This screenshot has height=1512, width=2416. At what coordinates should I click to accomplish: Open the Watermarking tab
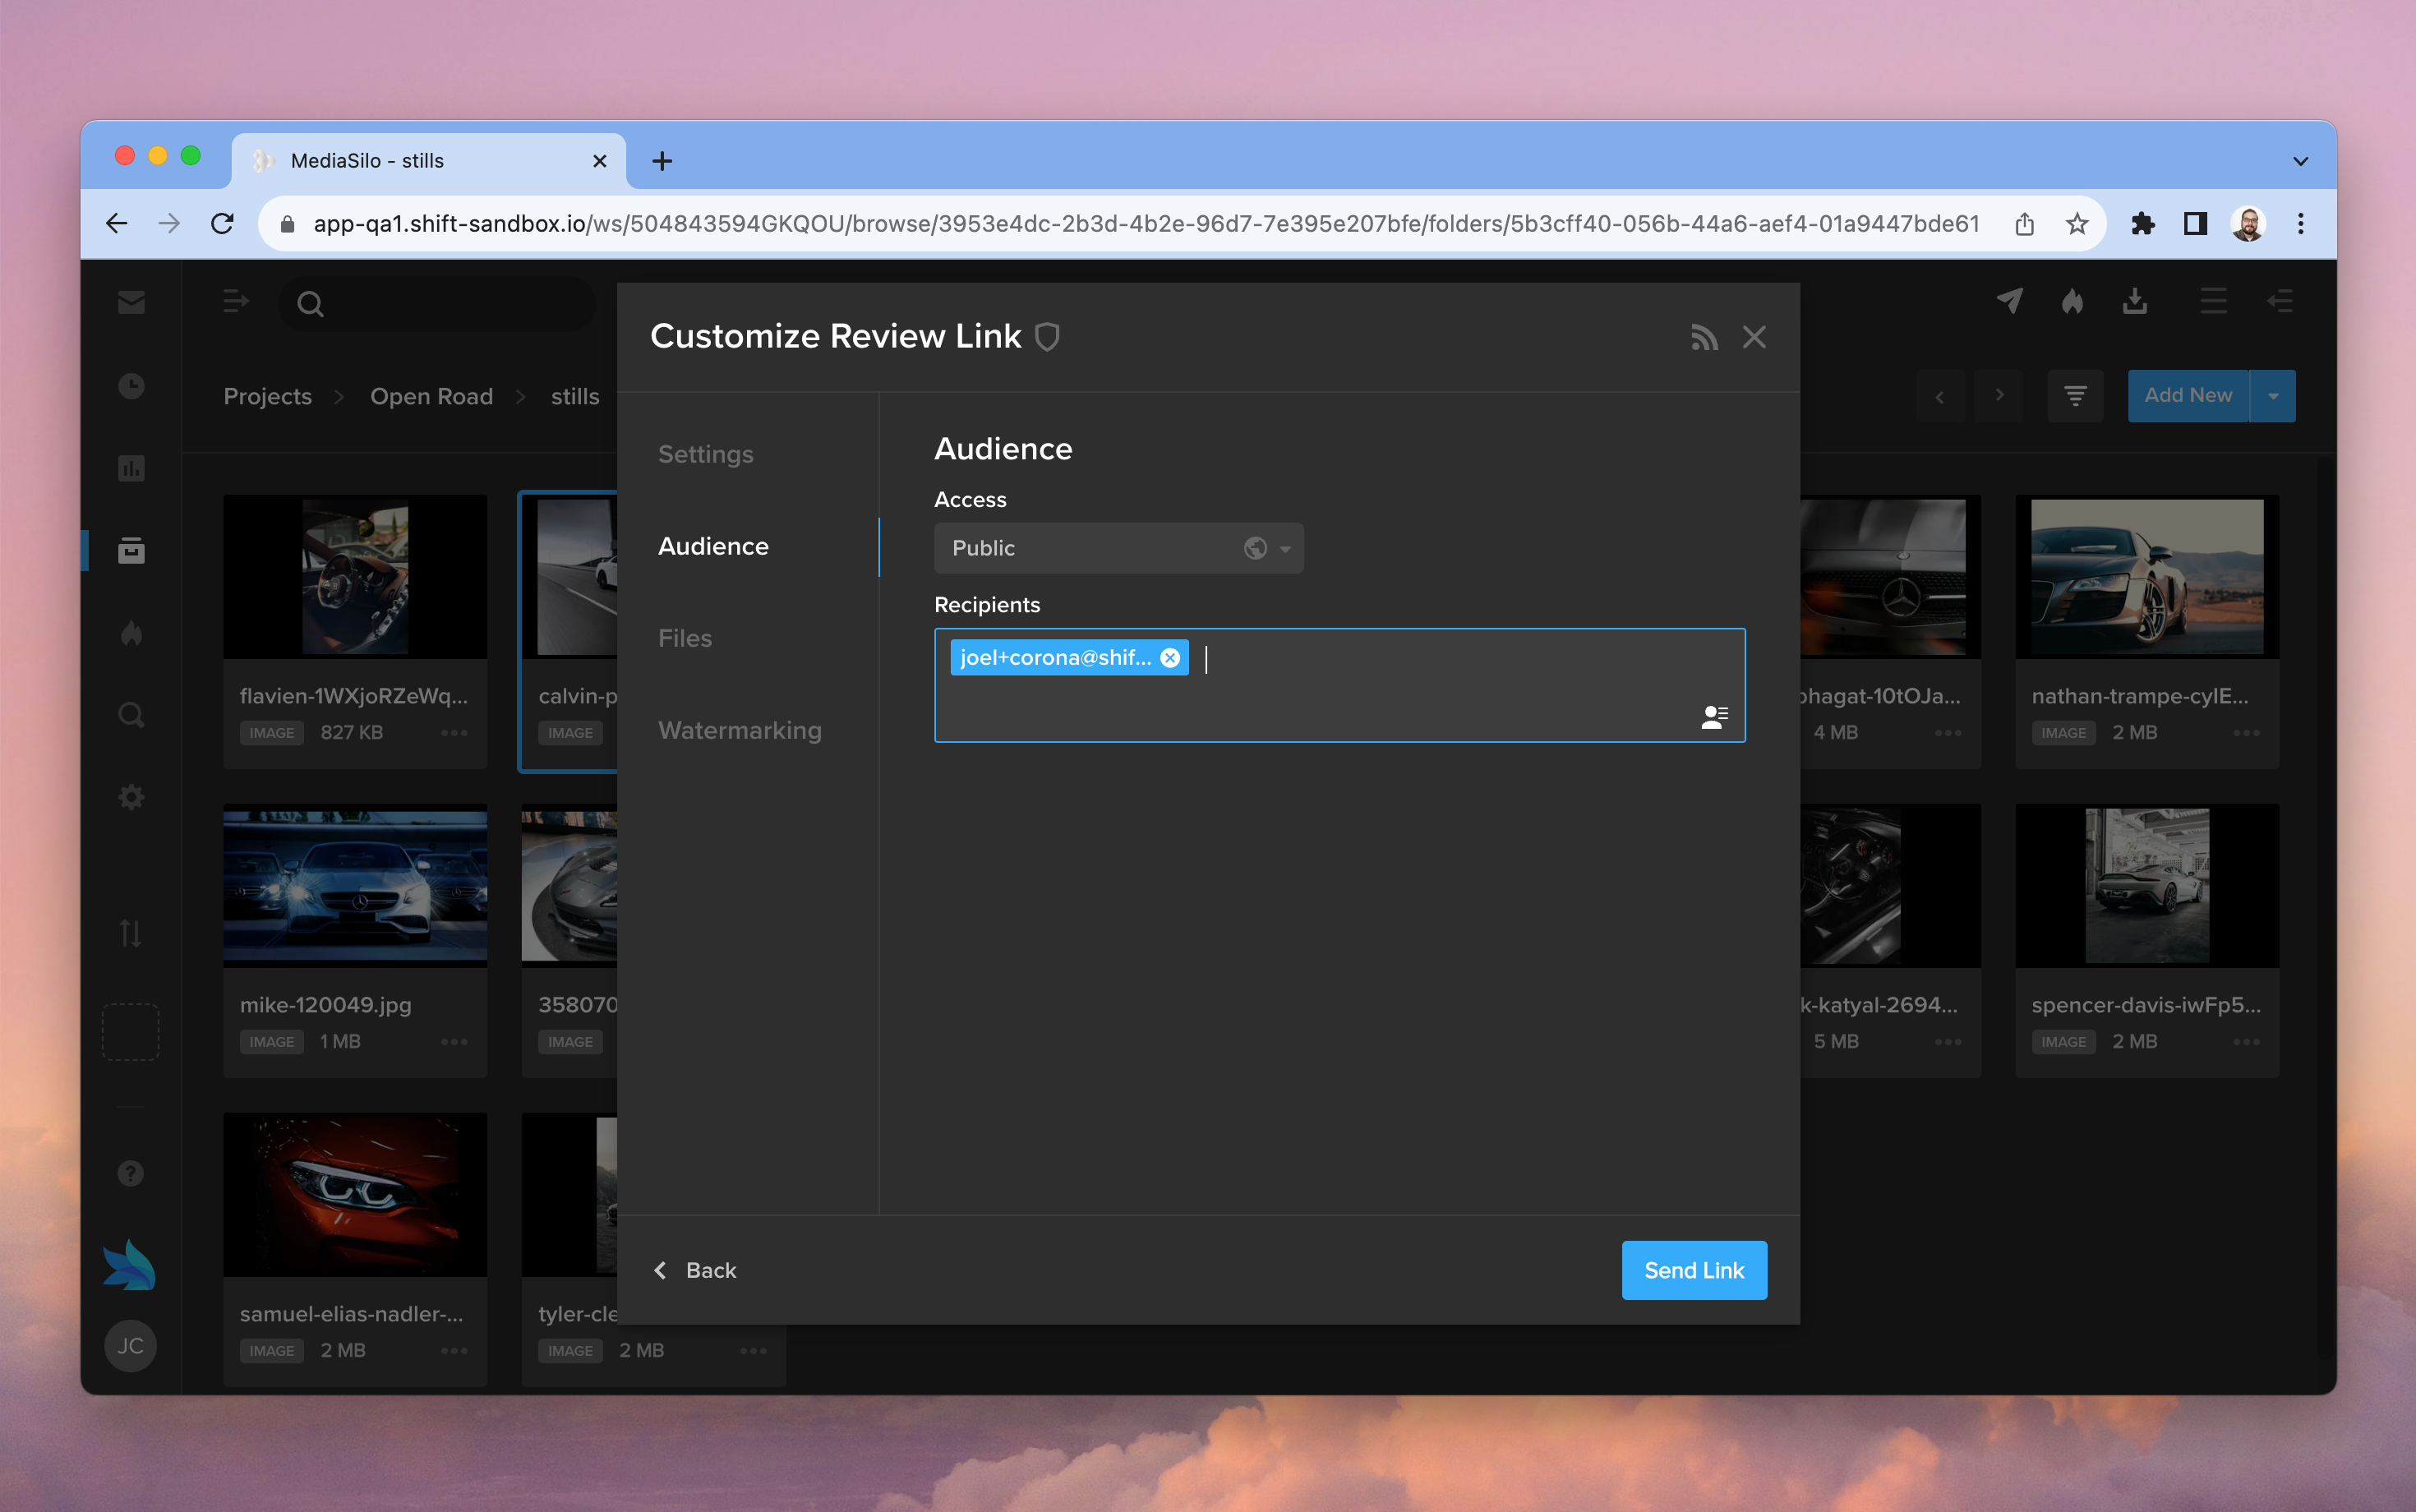(740, 730)
